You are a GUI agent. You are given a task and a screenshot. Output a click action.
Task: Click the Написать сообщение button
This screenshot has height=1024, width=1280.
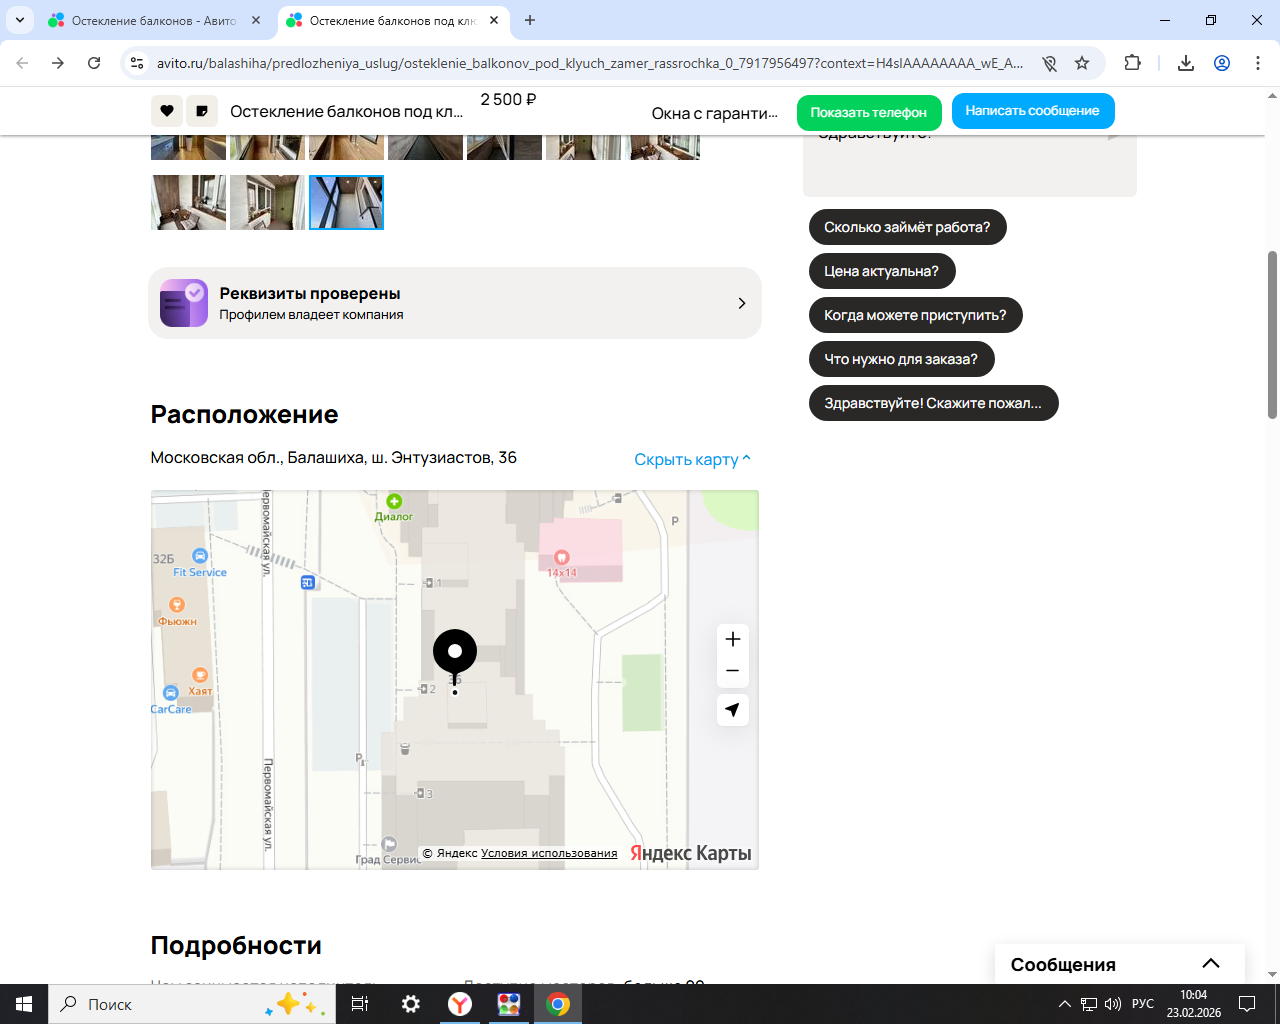click(x=1033, y=111)
